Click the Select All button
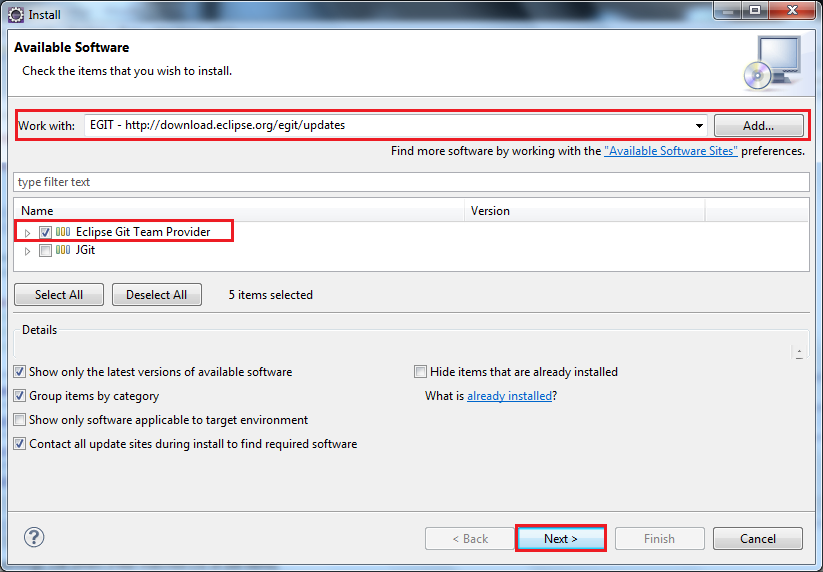The height and width of the screenshot is (572, 823). pos(59,294)
